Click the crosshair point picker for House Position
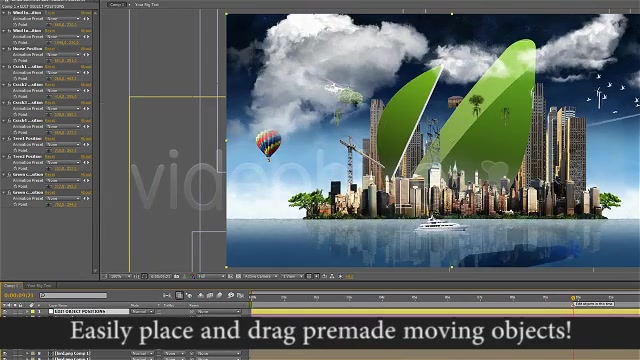The height and width of the screenshot is (360, 640). click(x=49, y=60)
